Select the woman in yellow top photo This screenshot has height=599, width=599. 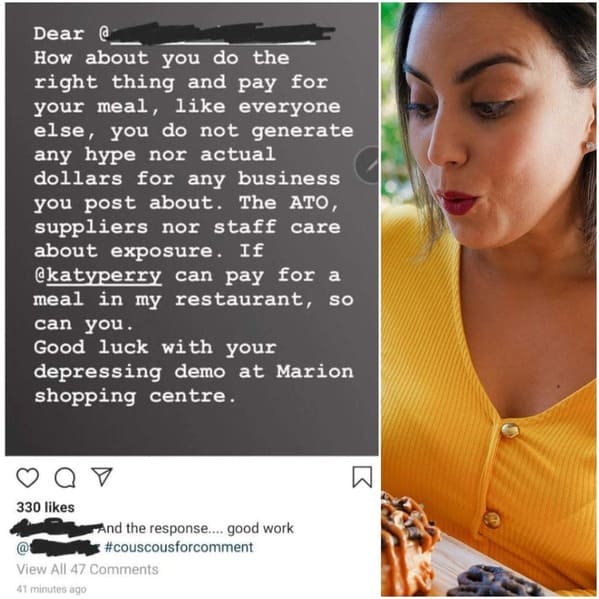tap(489, 300)
